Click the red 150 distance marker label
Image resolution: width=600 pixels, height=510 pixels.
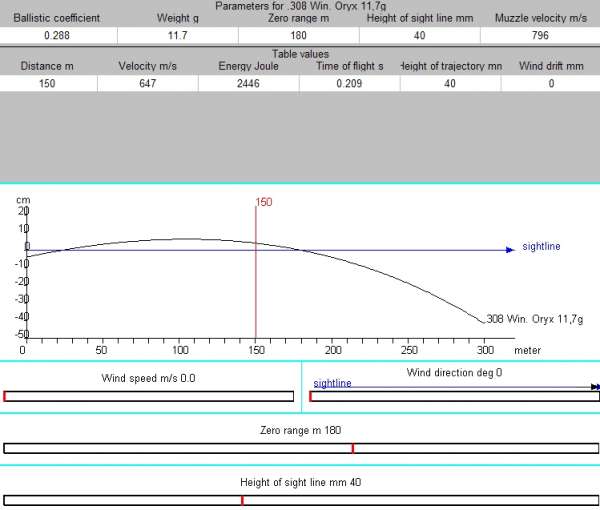click(x=264, y=202)
